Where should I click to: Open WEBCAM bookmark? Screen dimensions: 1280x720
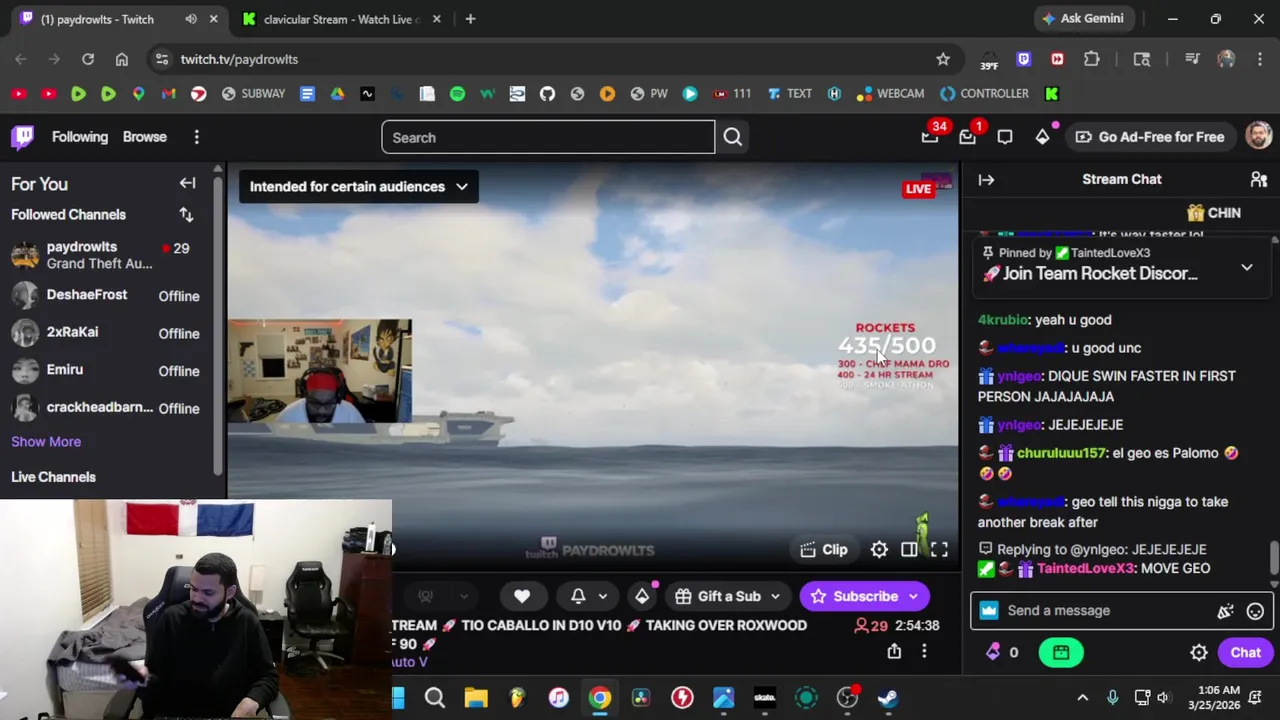pos(890,93)
